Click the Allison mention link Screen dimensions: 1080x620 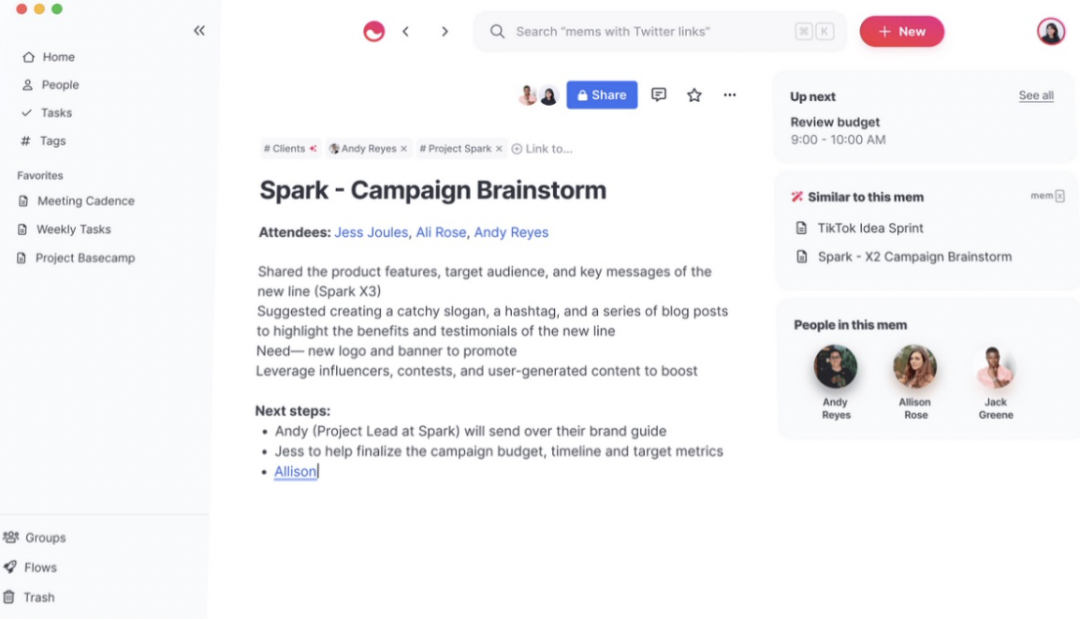coord(295,472)
